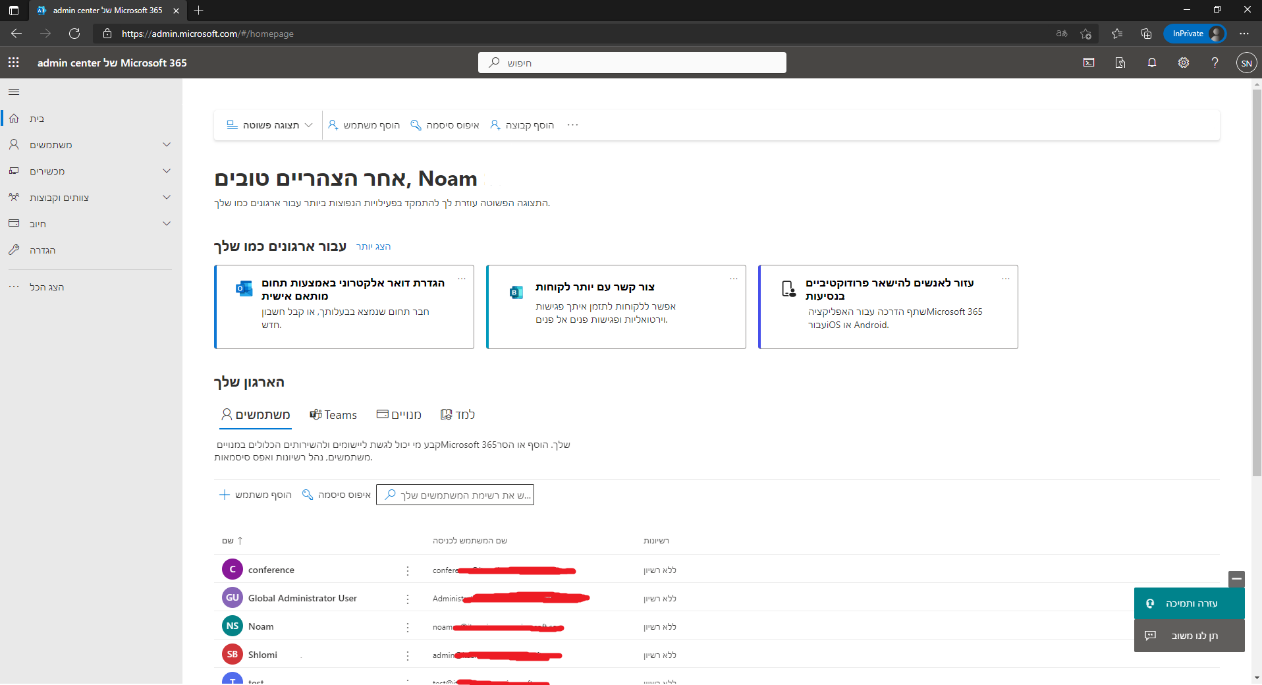Open the tab actions menu icon

14,9
